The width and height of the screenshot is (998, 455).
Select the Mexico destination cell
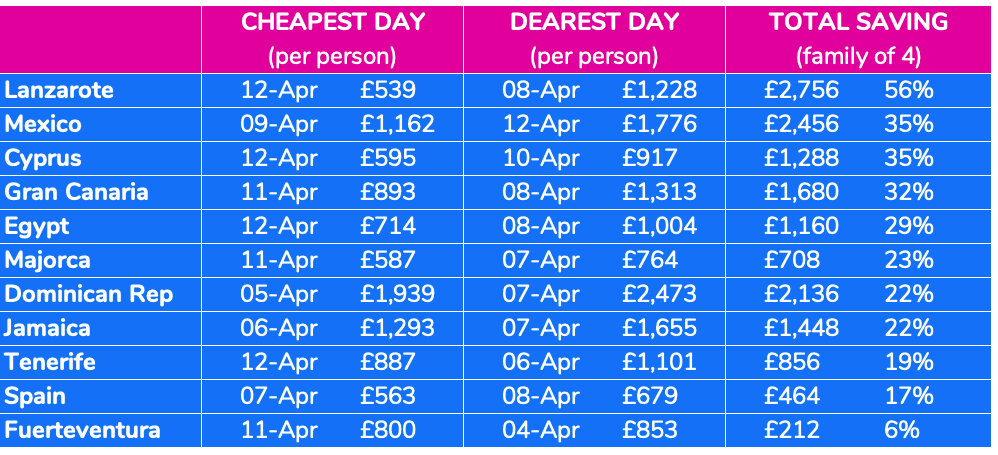click(x=43, y=125)
